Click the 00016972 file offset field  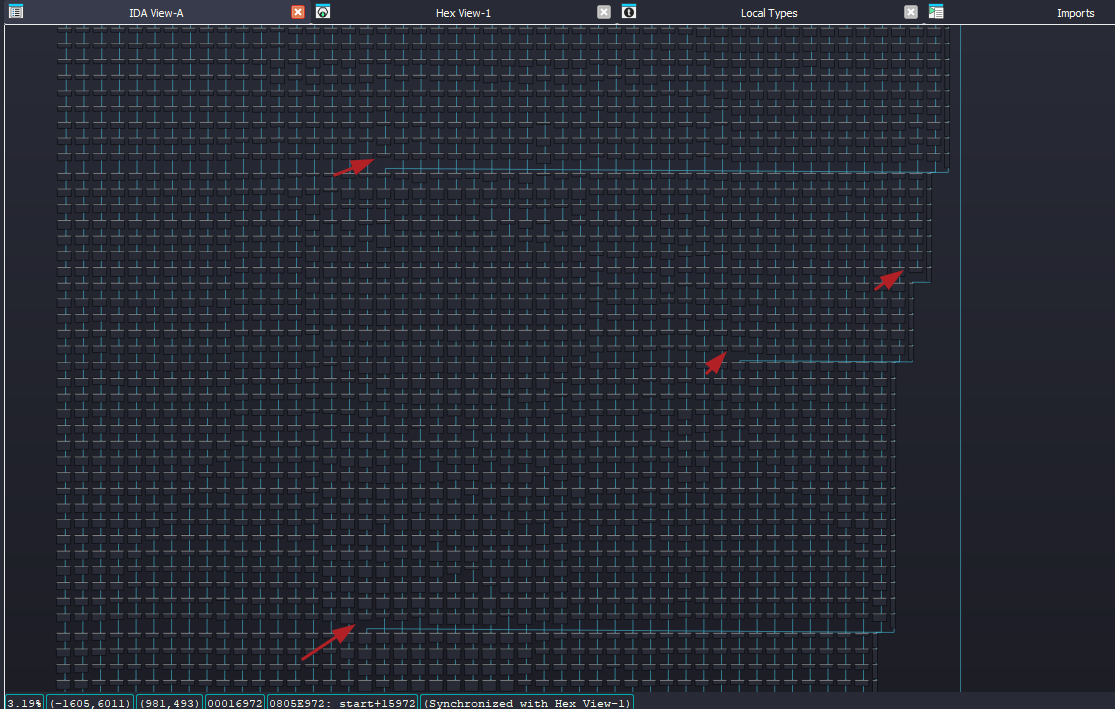tap(234, 703)
